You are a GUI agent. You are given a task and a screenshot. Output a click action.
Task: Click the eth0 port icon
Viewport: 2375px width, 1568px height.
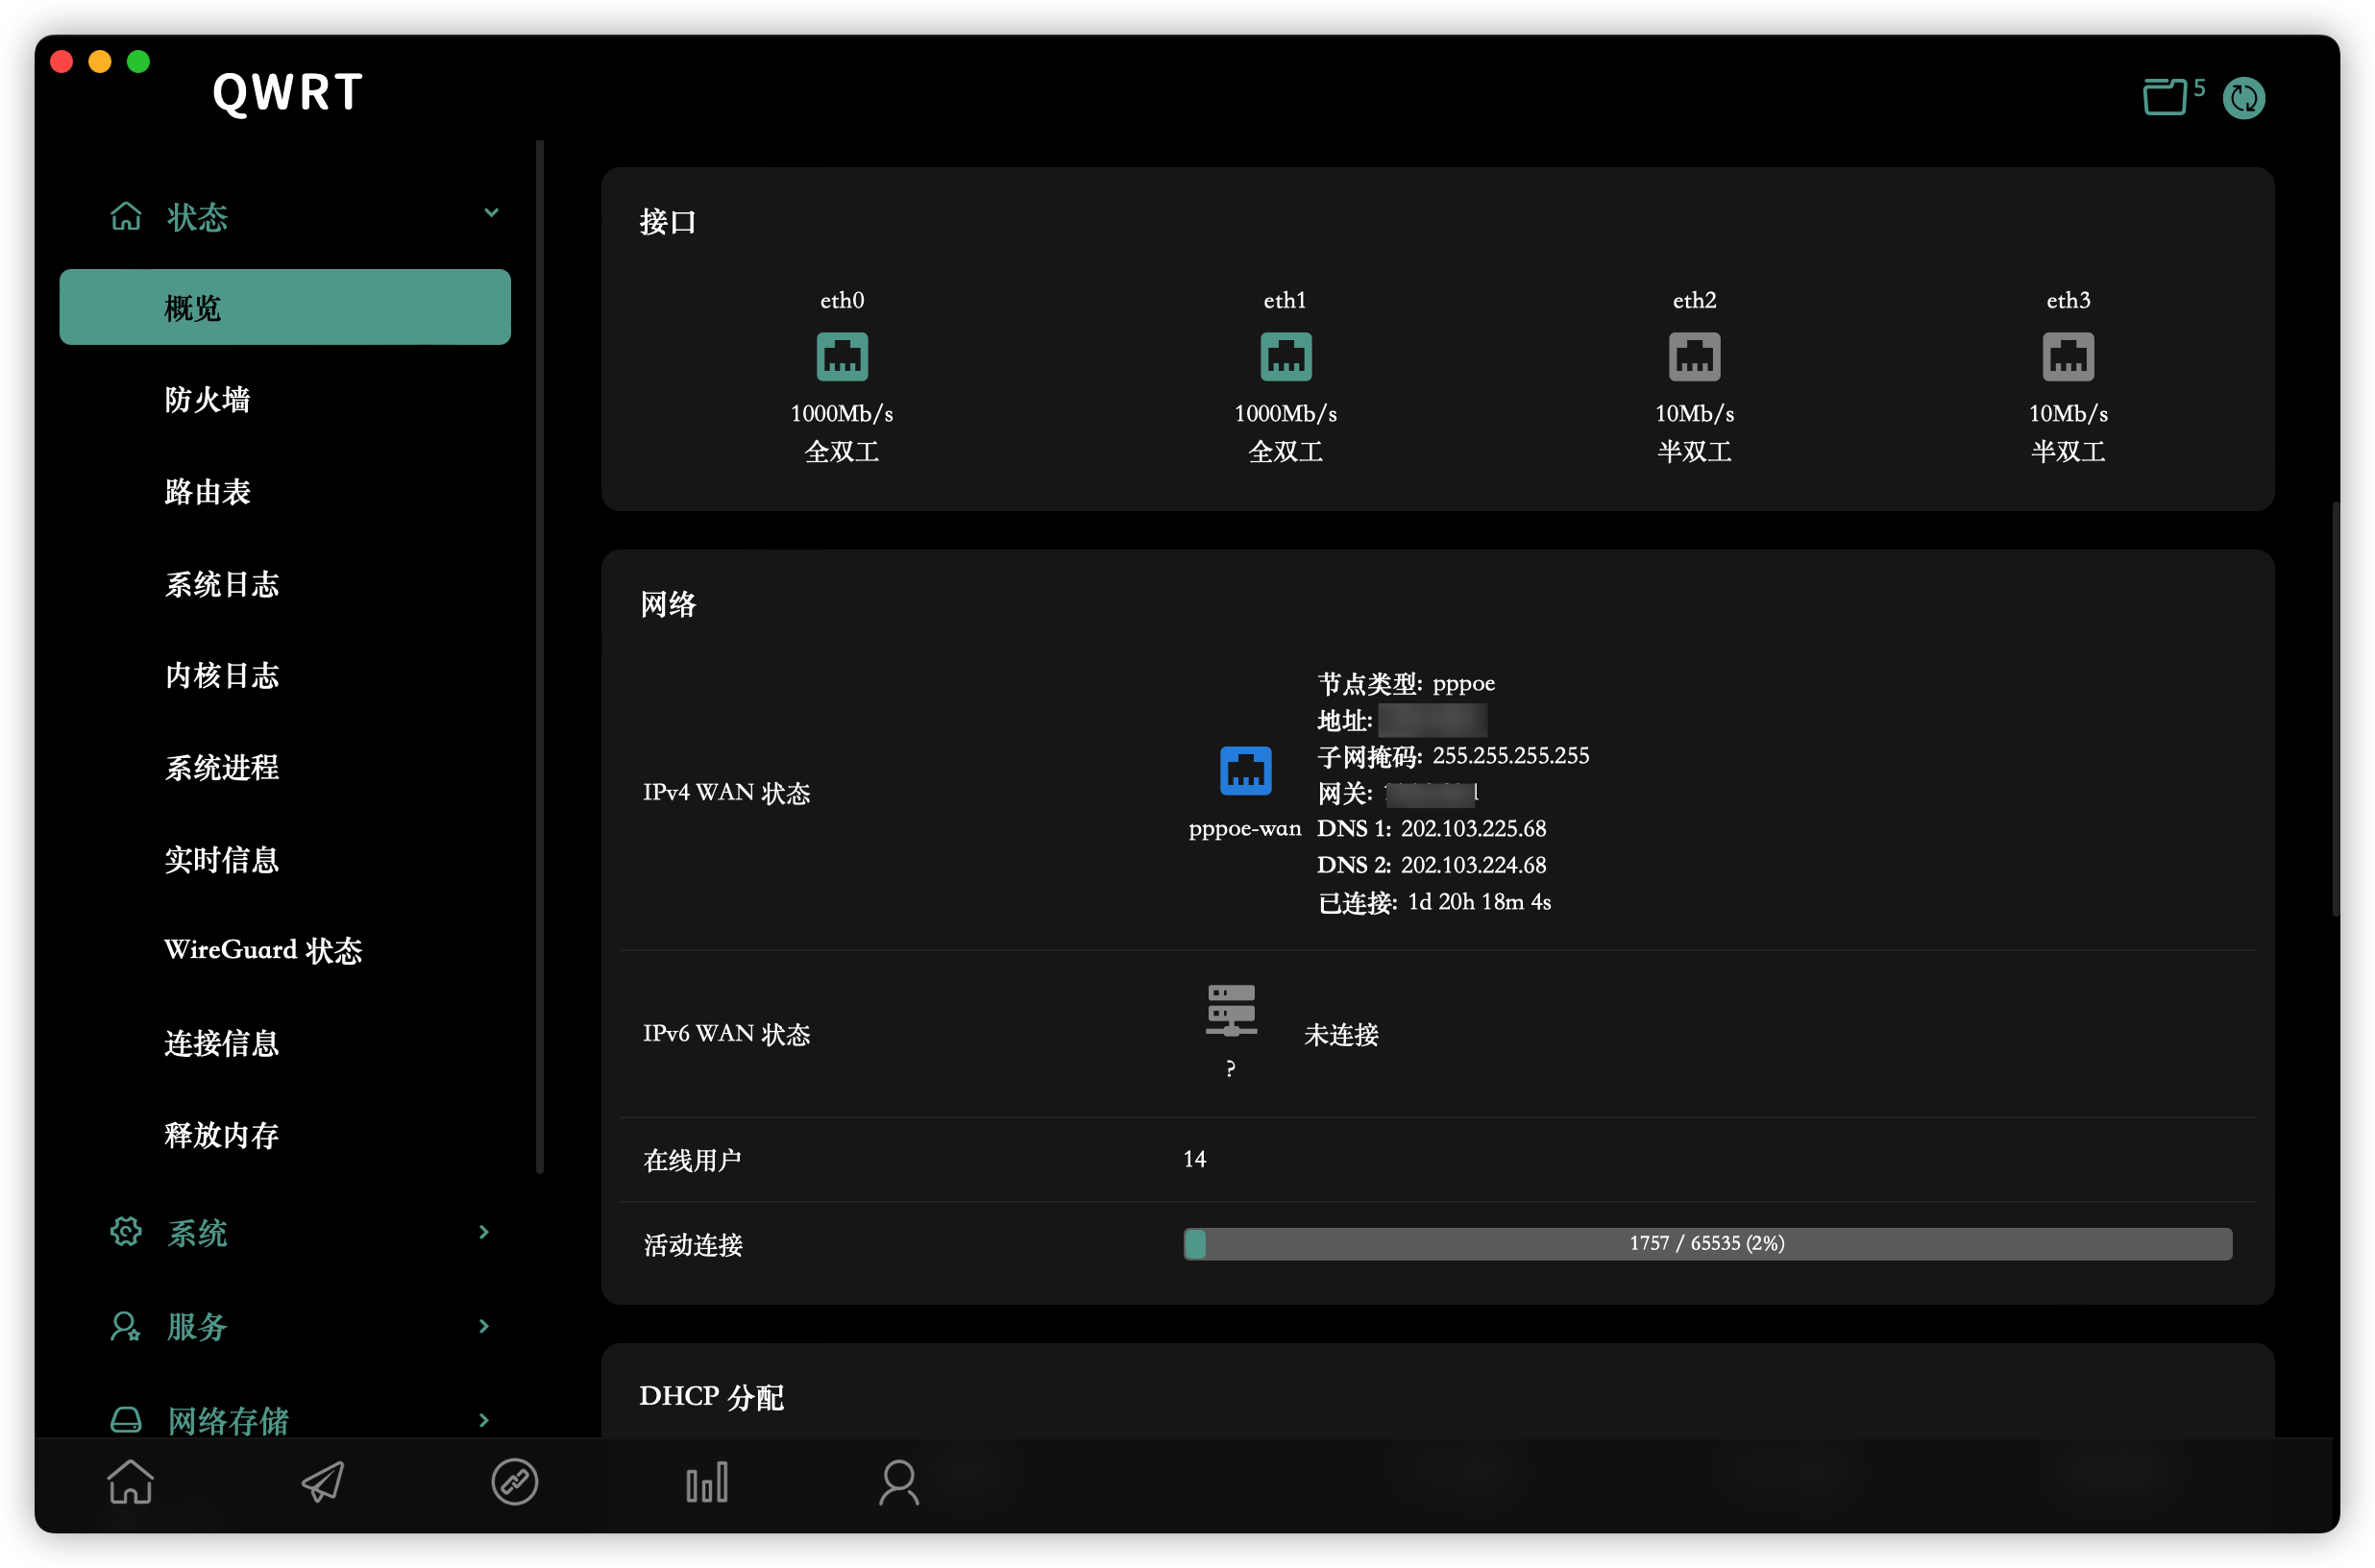842,357
